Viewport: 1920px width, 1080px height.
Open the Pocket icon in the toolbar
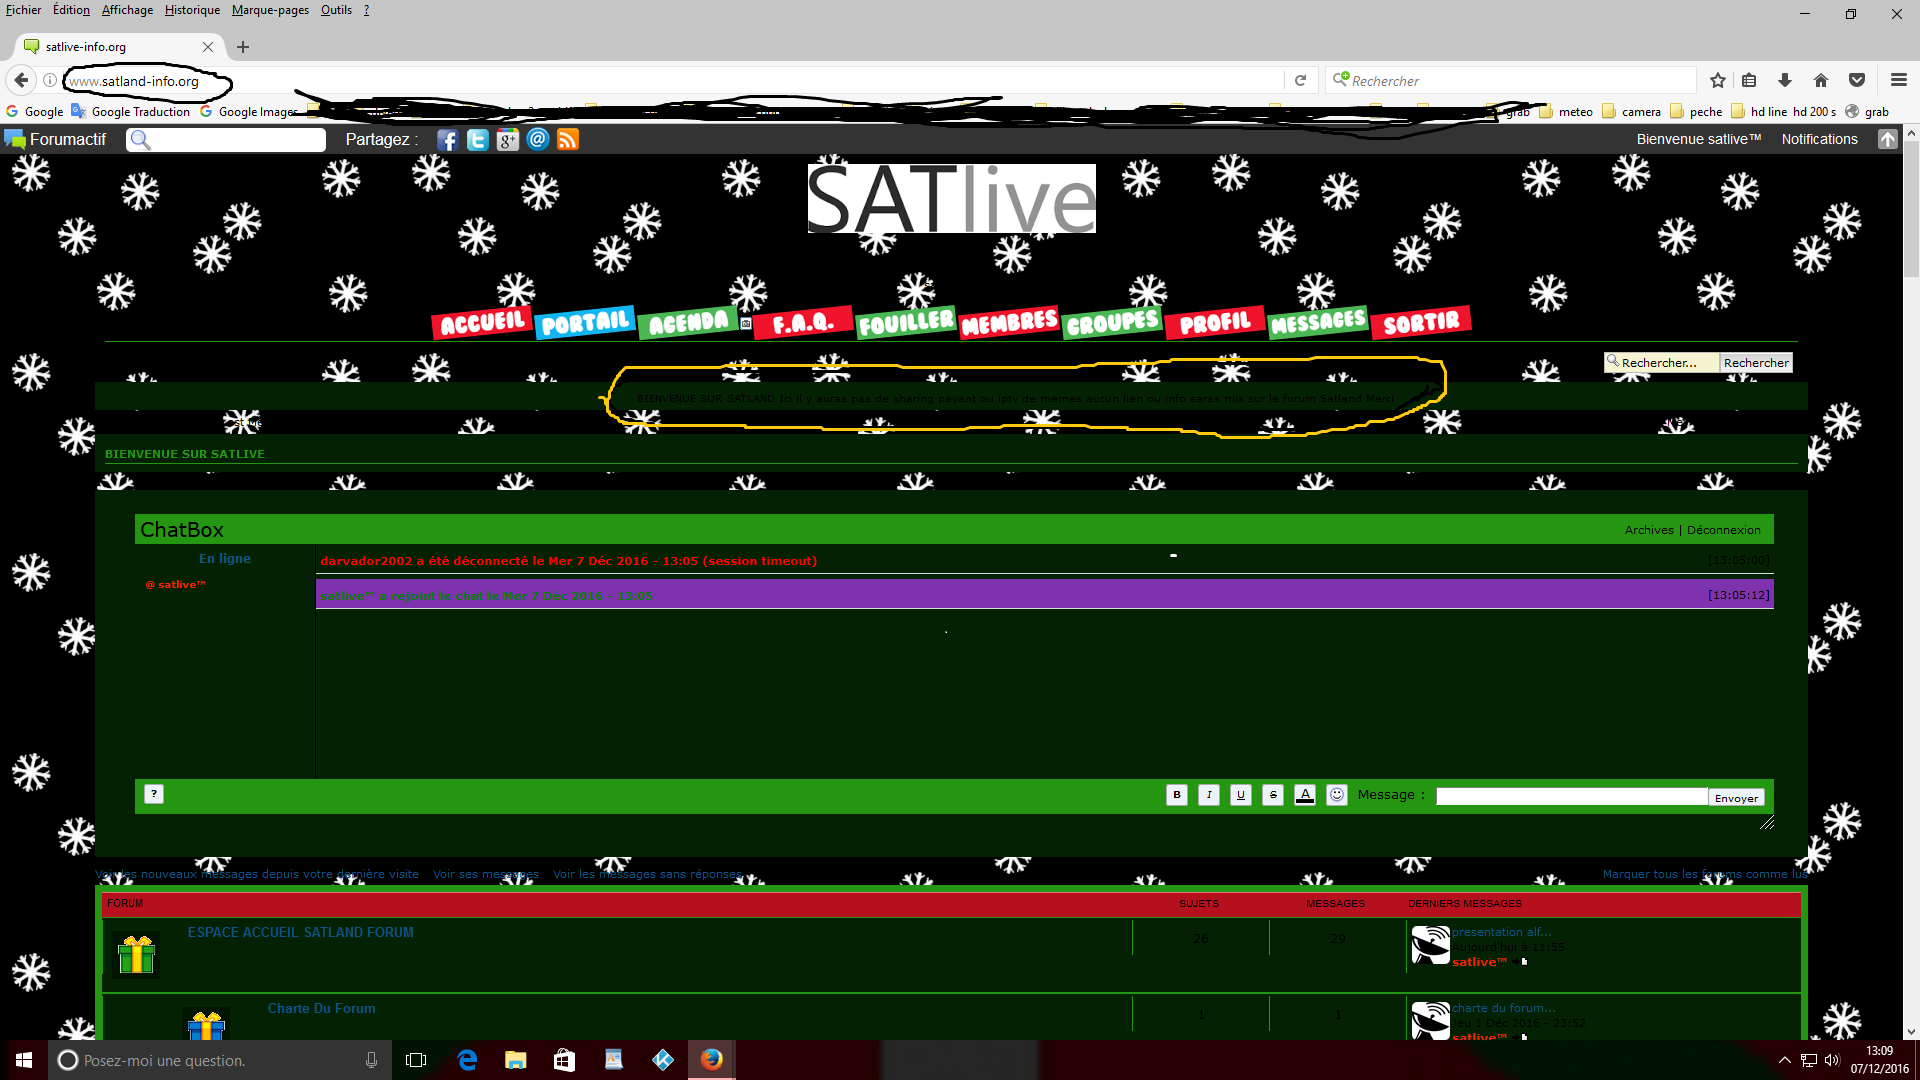pyautogui.click(x=1857, y=80)
